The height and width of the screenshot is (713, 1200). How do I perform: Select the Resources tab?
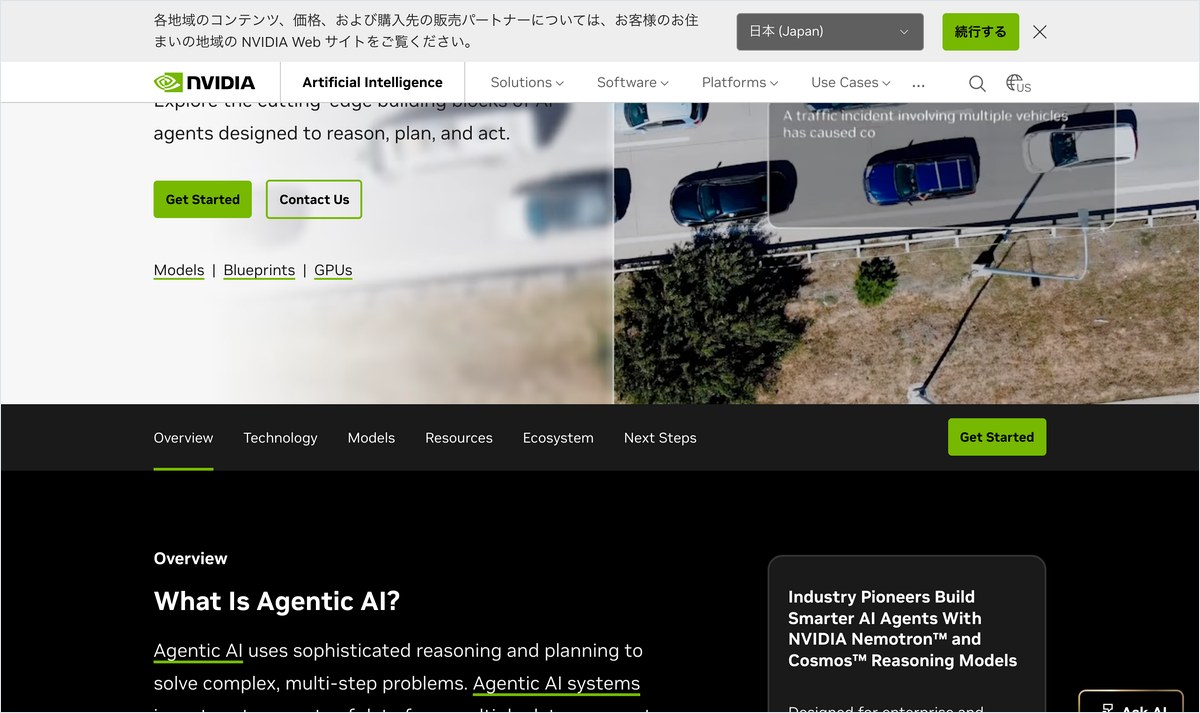coord(459,438)
